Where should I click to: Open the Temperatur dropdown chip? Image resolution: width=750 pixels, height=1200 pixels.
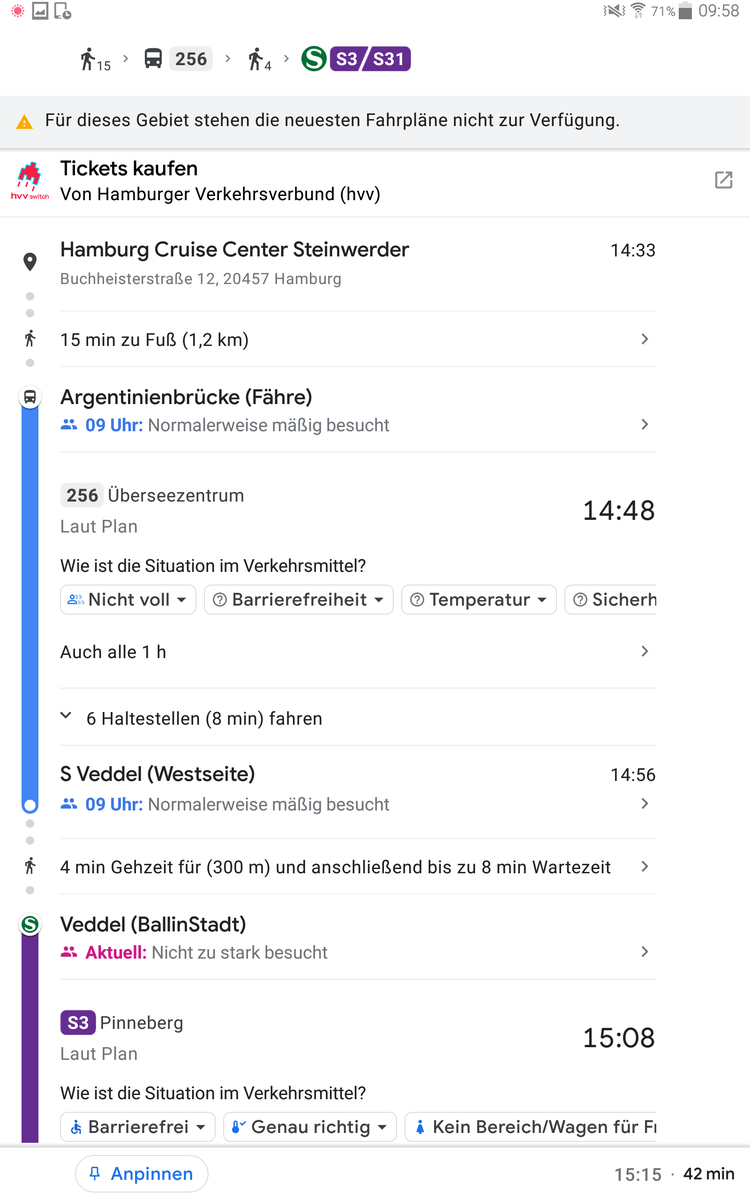point(479,600)
